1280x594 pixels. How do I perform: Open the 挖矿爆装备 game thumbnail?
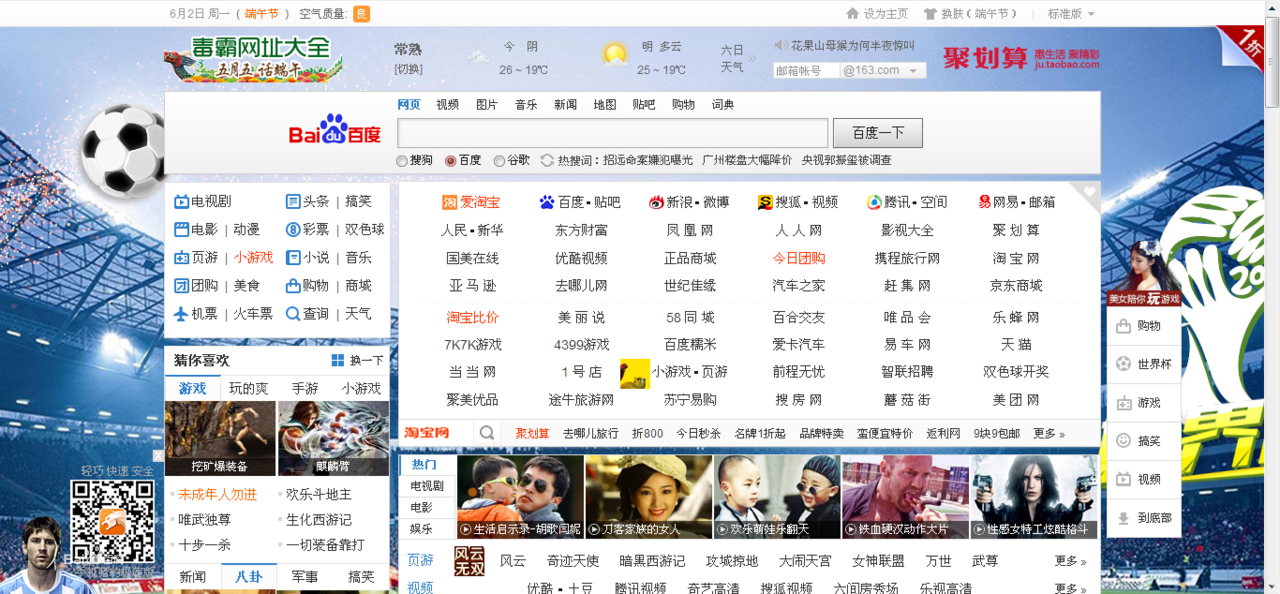pyautogui.click(x=220, y=438)
